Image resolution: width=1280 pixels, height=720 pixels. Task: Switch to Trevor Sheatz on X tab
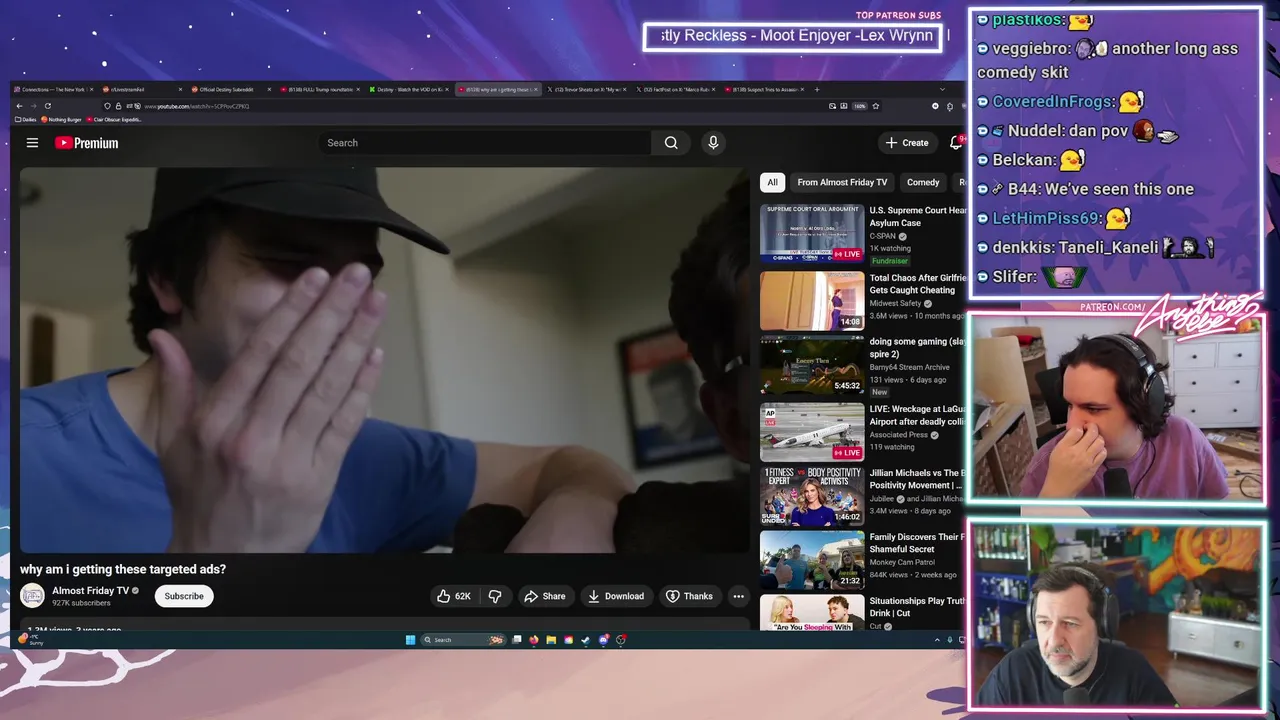[x=585, y=89]
